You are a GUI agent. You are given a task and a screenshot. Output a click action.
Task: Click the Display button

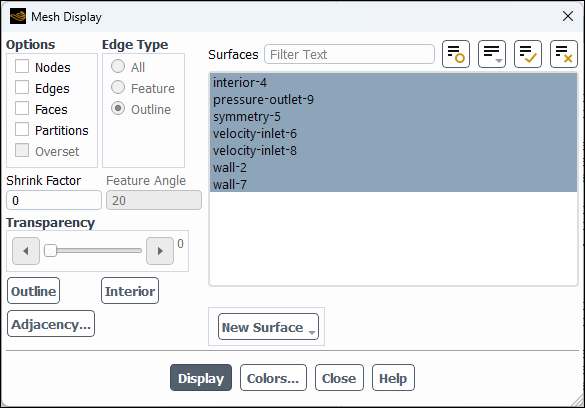(x=201, y=377)
